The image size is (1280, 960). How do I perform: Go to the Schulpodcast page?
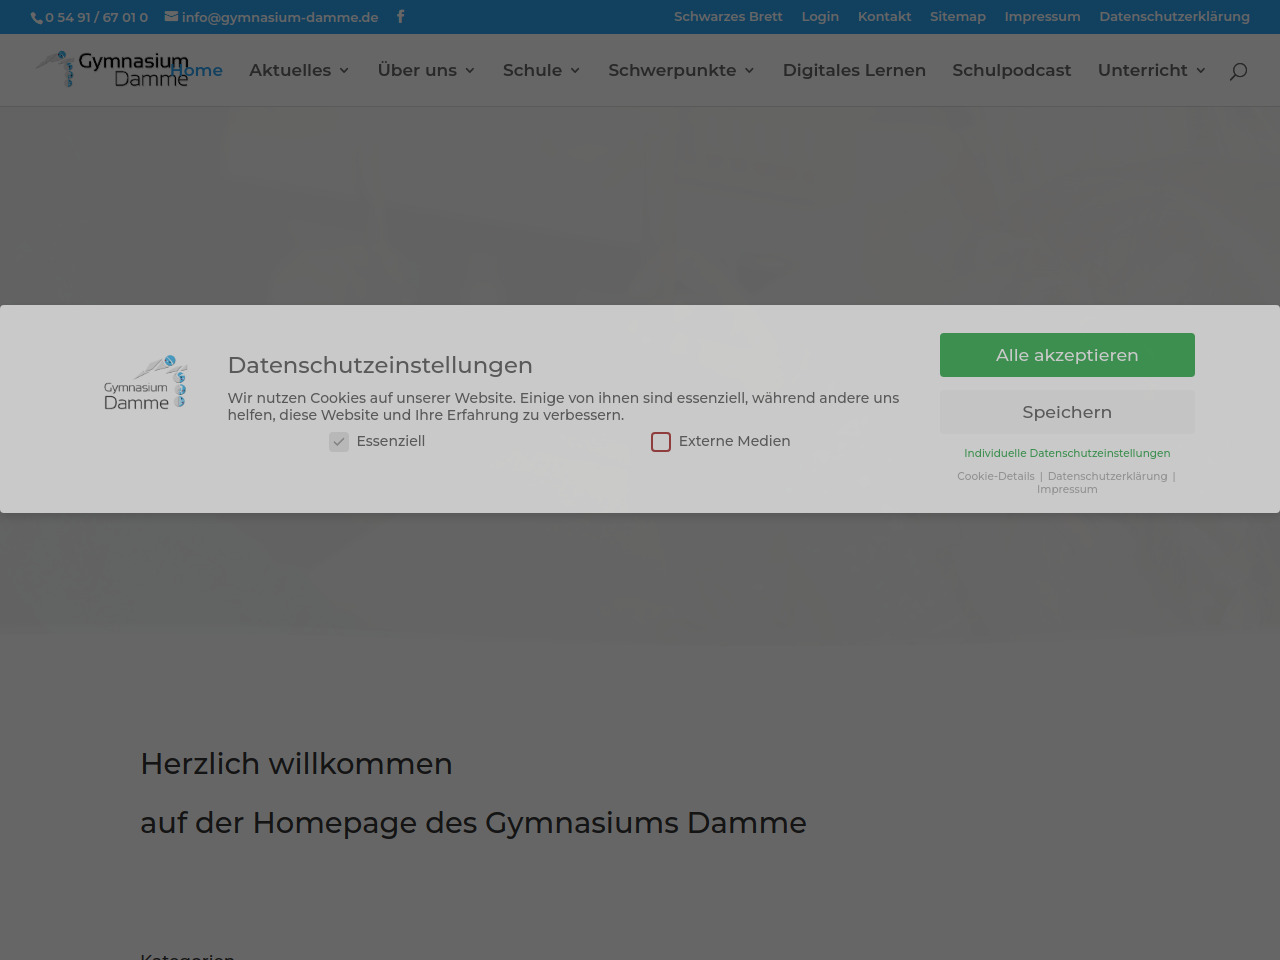(1011, 70)
